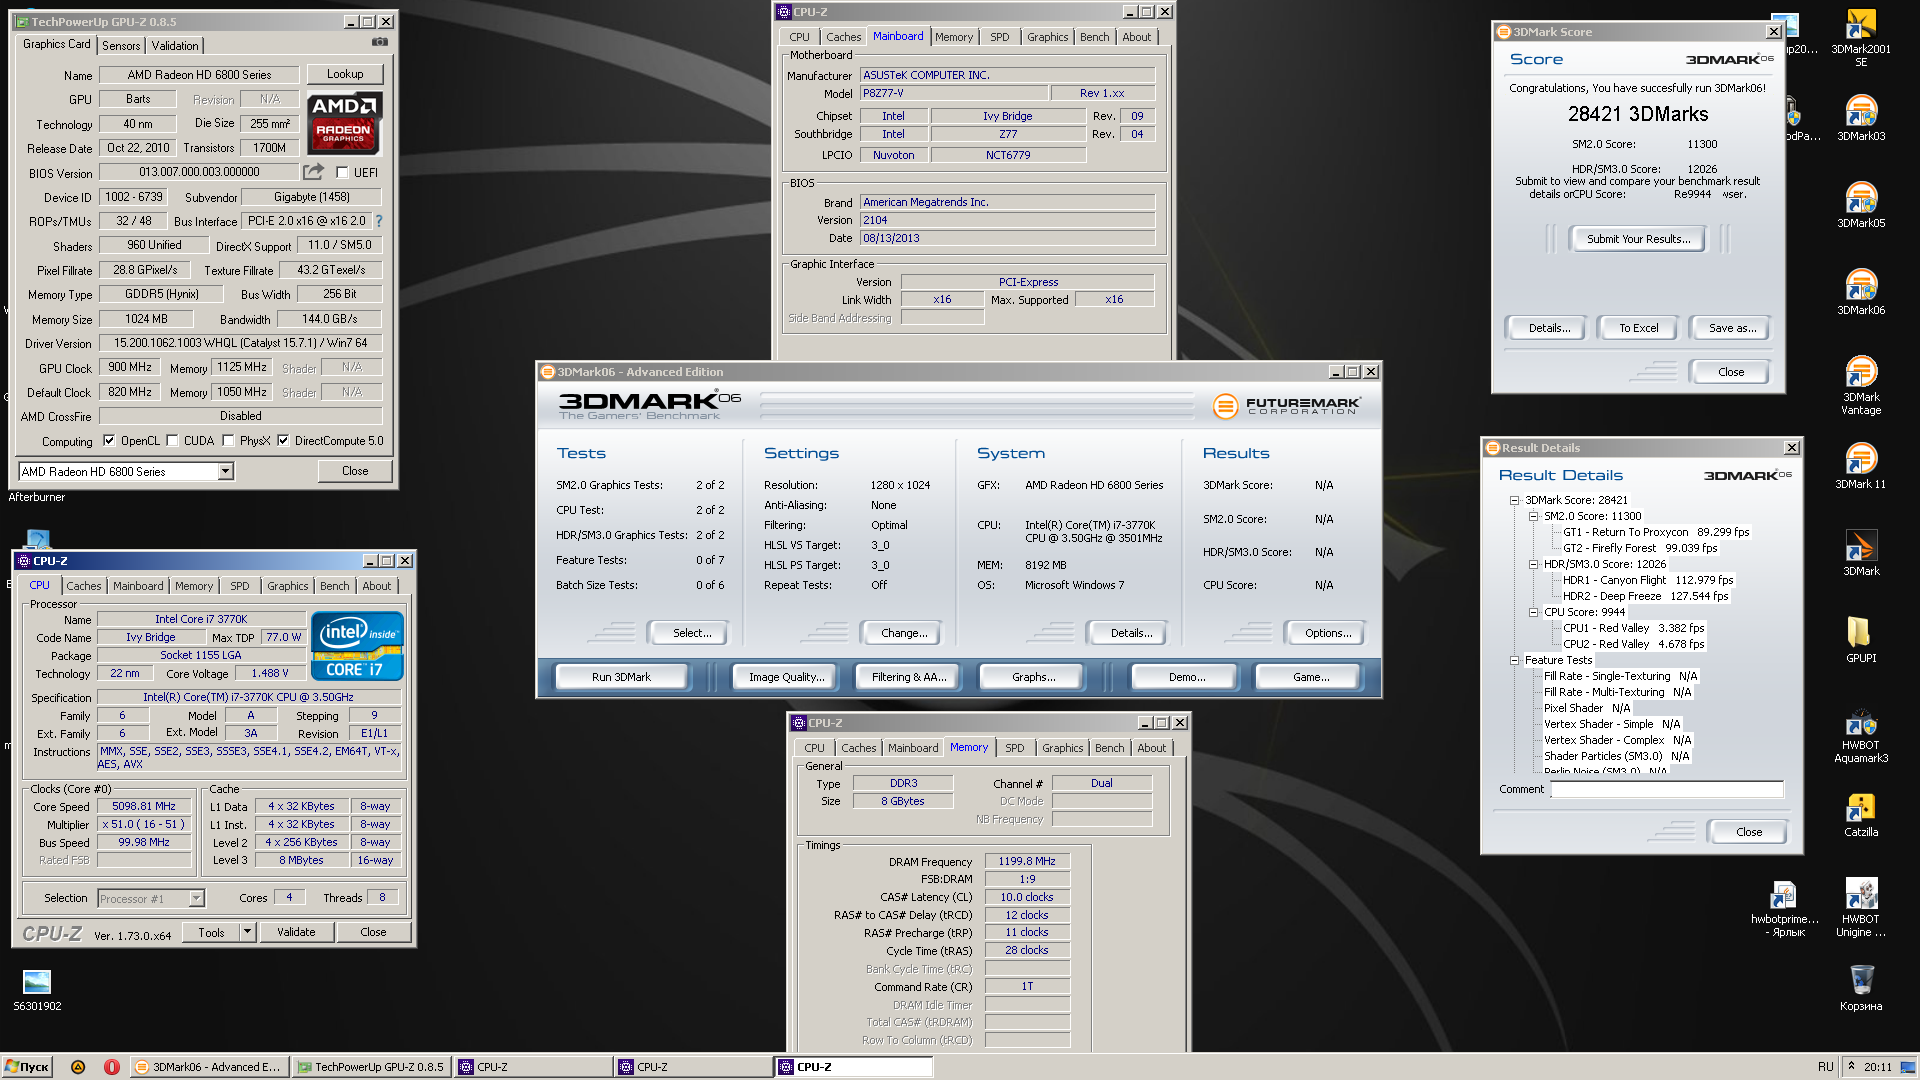Screen dimensions: 1920x1080
Task: Open the 3DMark Vantage desktop icon
Action: [x=1860, y=385]
